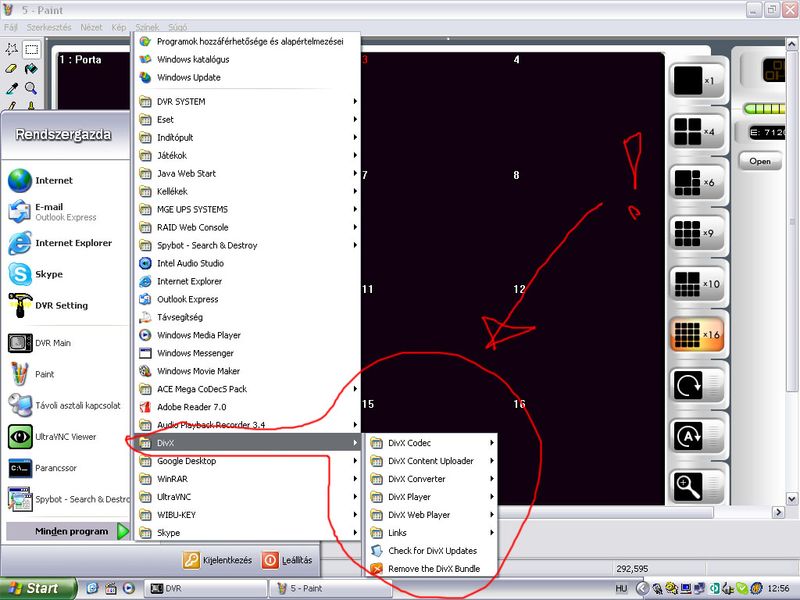
Task: Choose the Magnifier tool in Paint toolbox
Action: pos(32,88)
